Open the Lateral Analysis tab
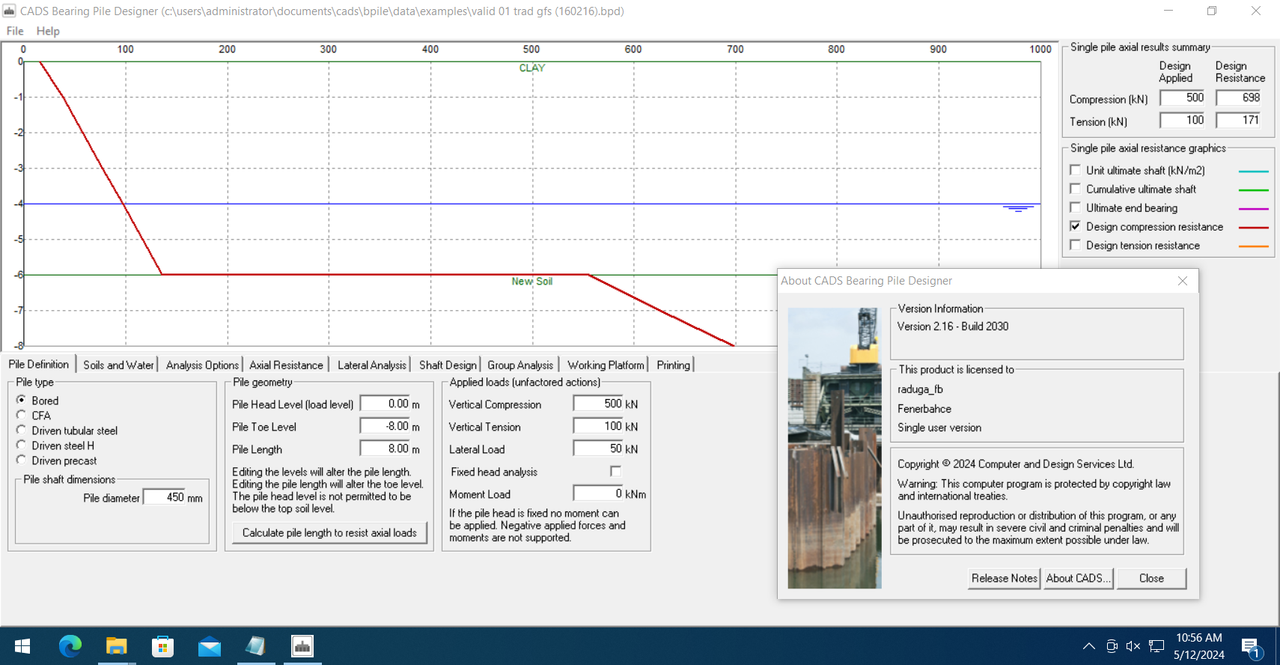This screenshot has height=665, width=1280. click(372, 365)
